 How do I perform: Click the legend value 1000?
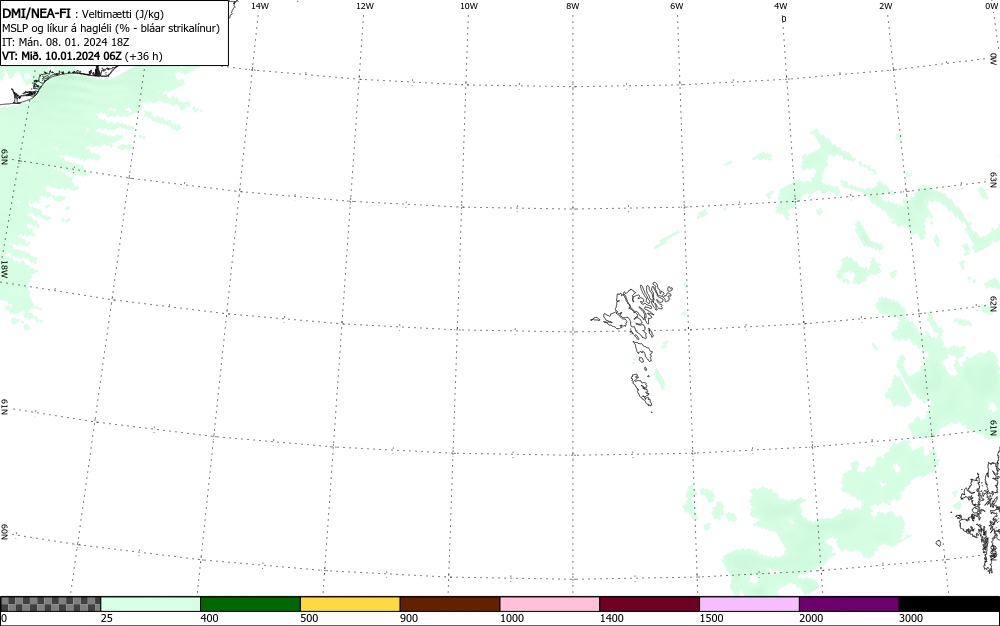click(x=512, y=618)
